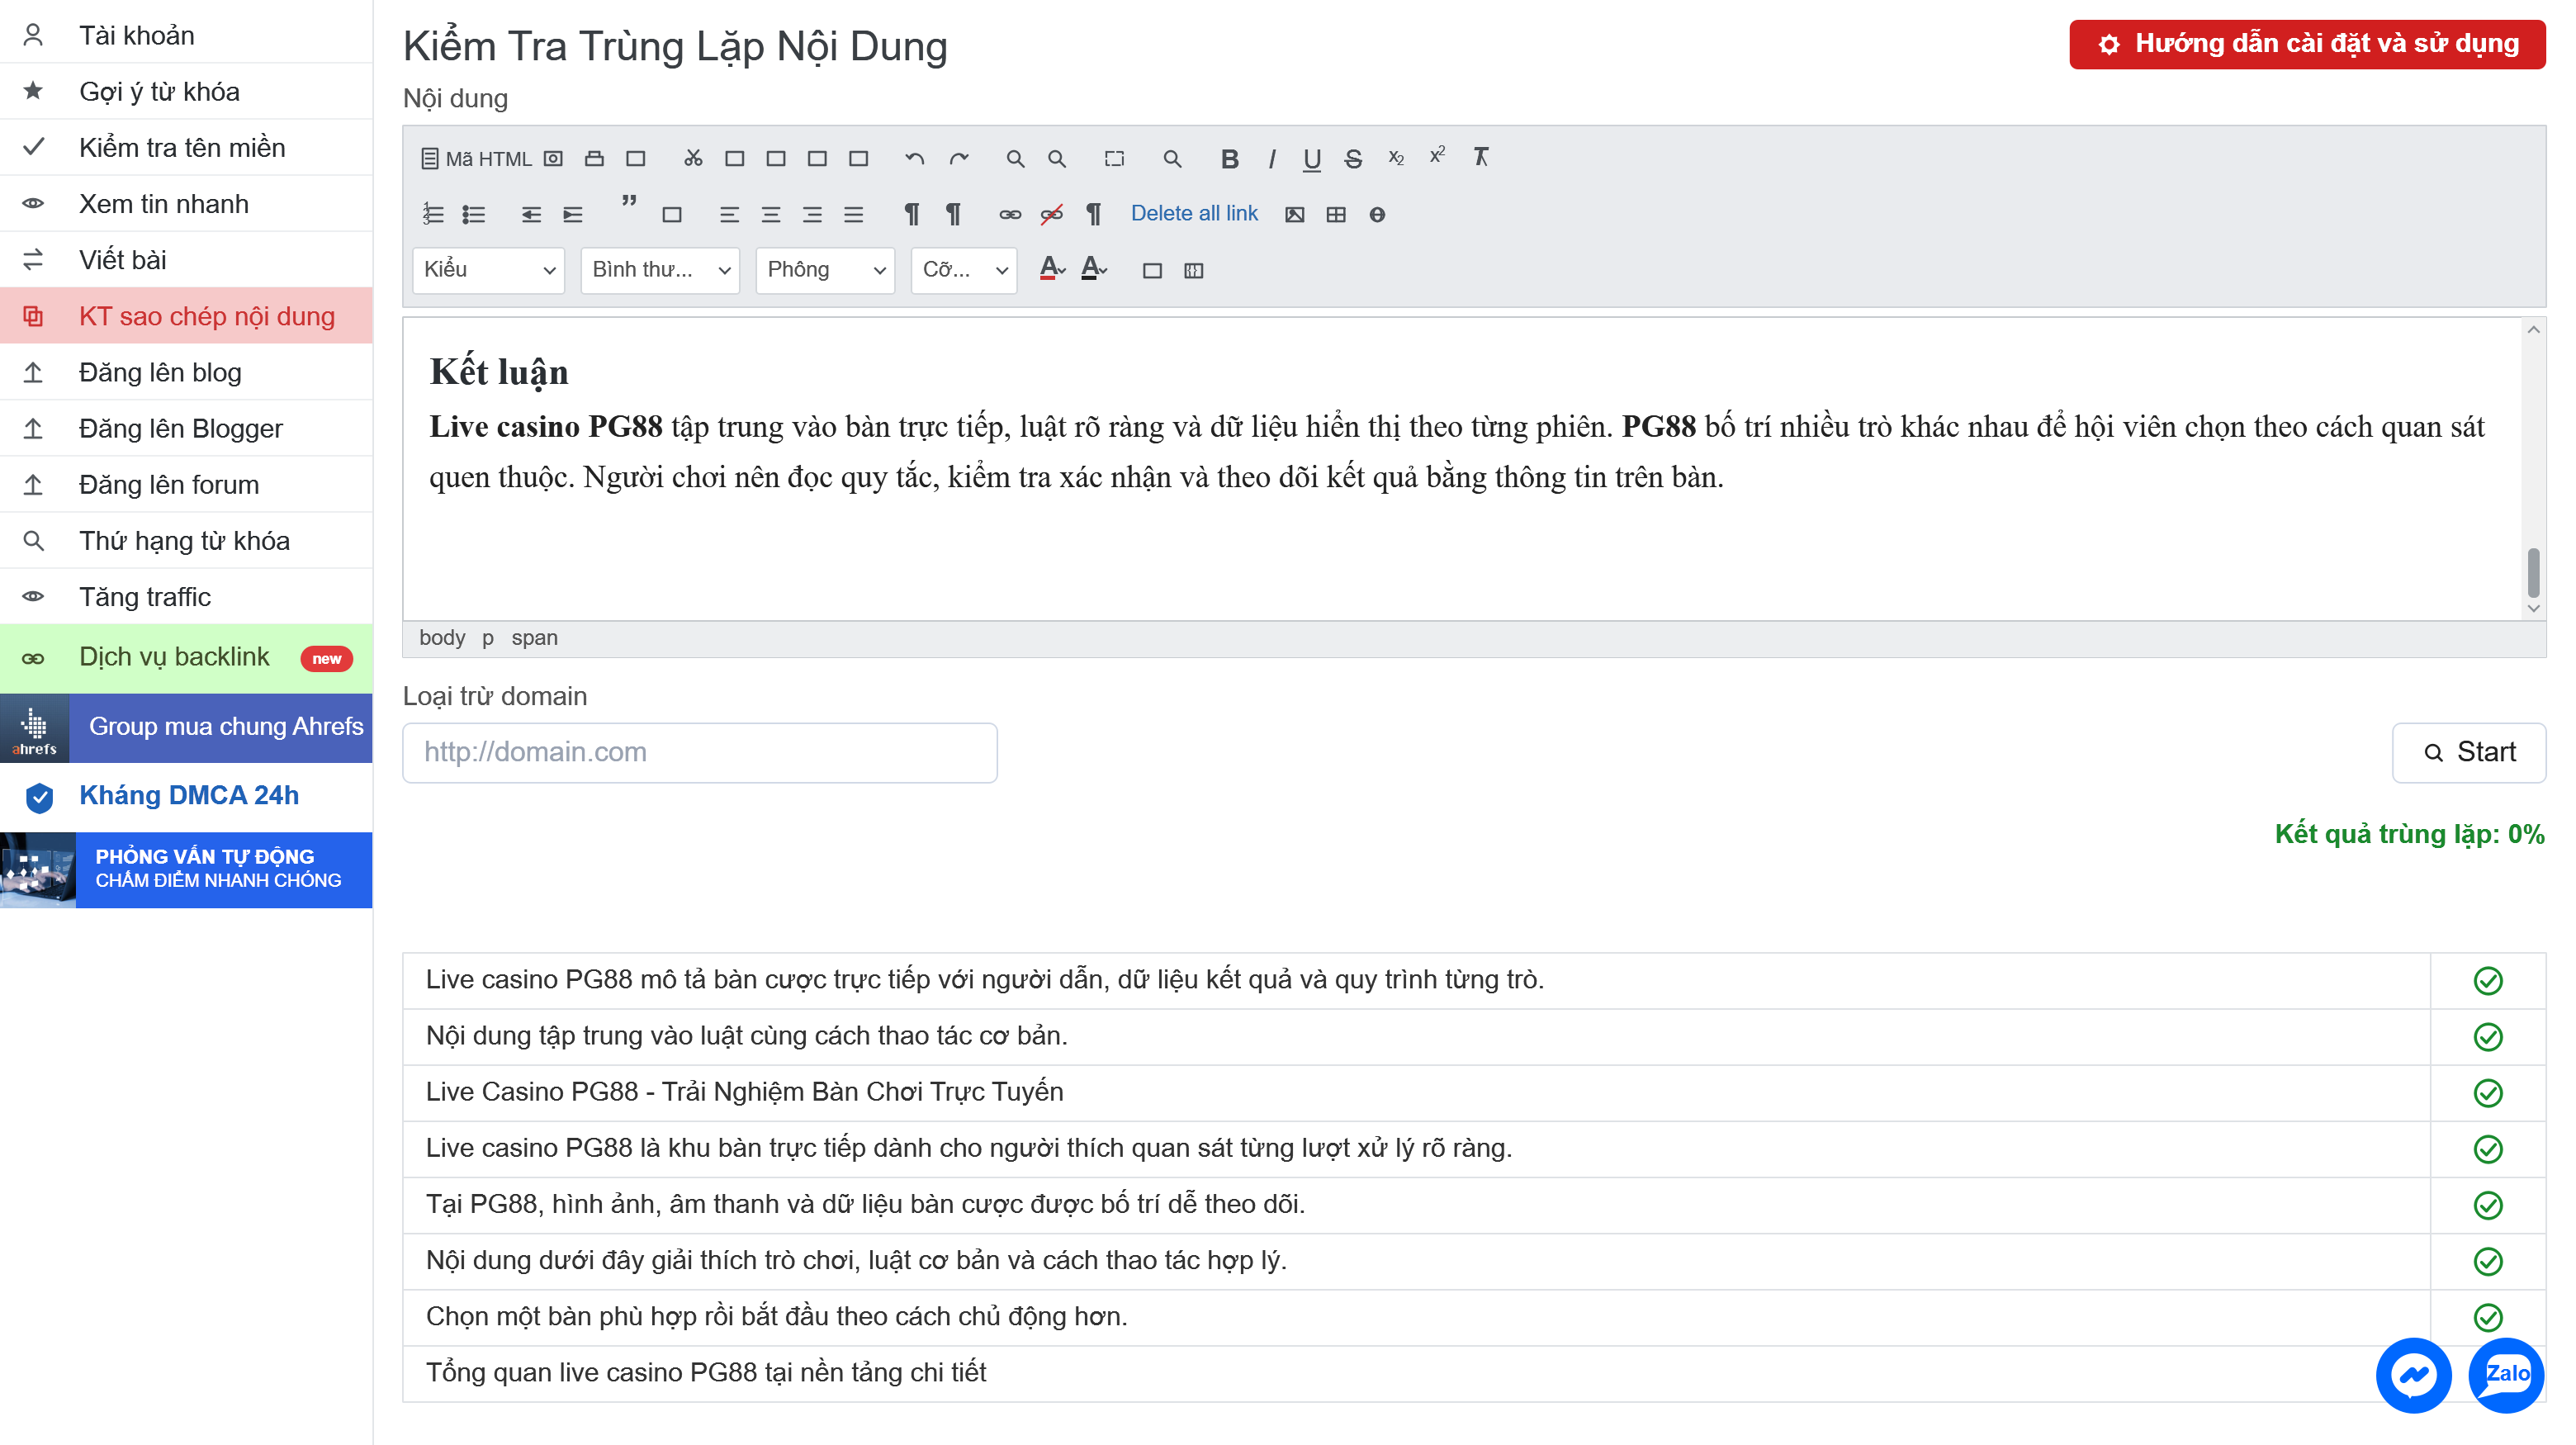Open Tăng traffic menu item
The height and width of the screenshot is (1445, 2576).
[186, 596]
